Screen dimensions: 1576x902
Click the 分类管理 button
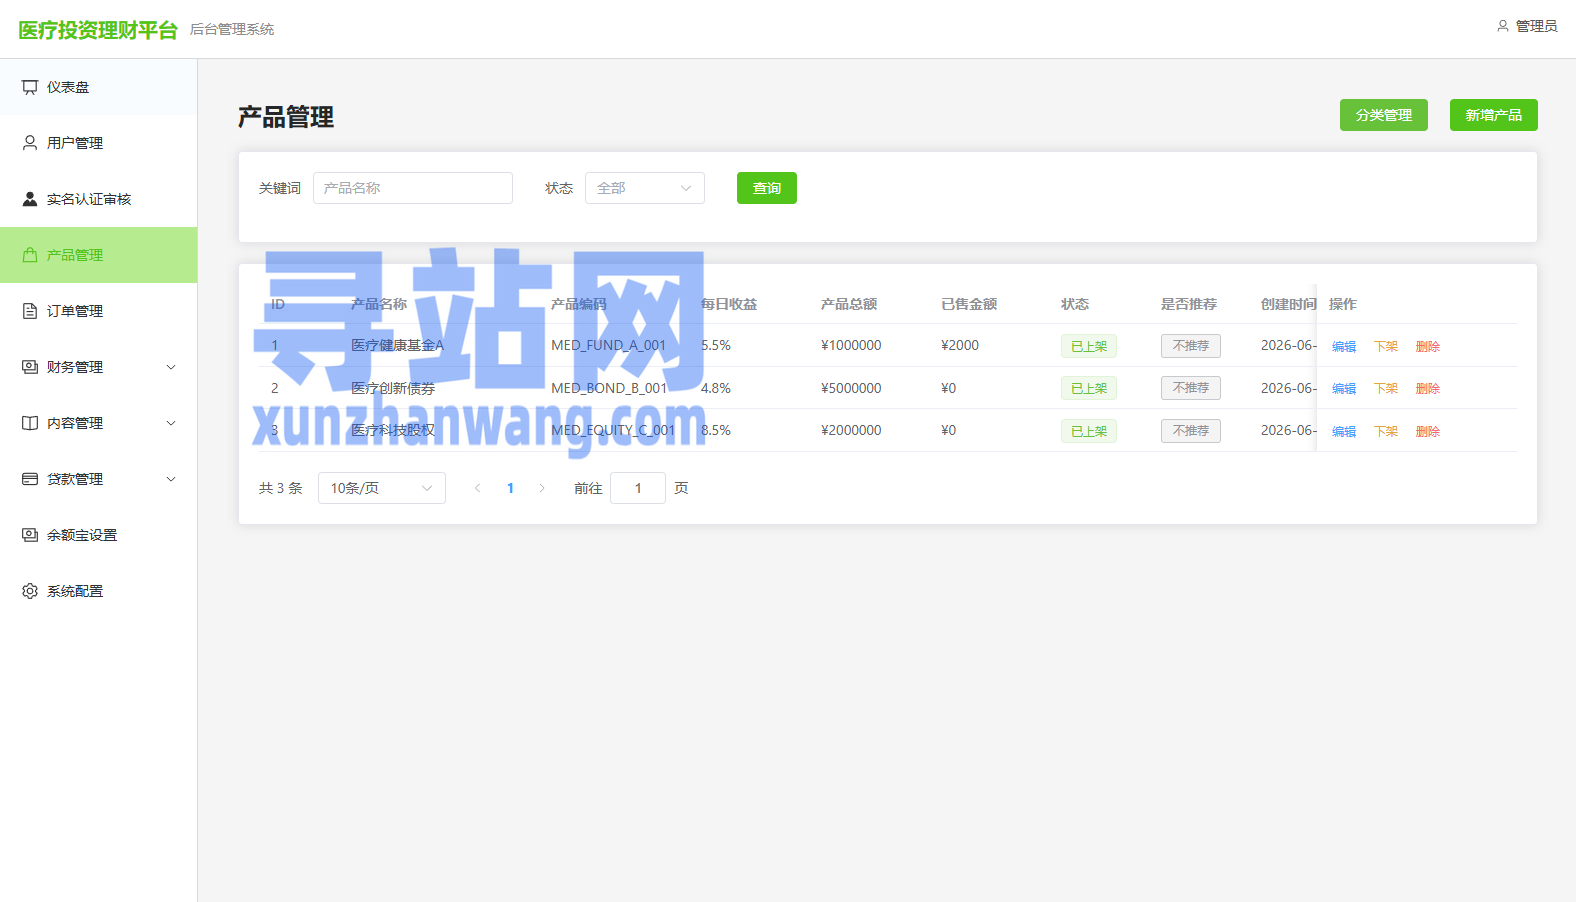tap(1384, 115)
